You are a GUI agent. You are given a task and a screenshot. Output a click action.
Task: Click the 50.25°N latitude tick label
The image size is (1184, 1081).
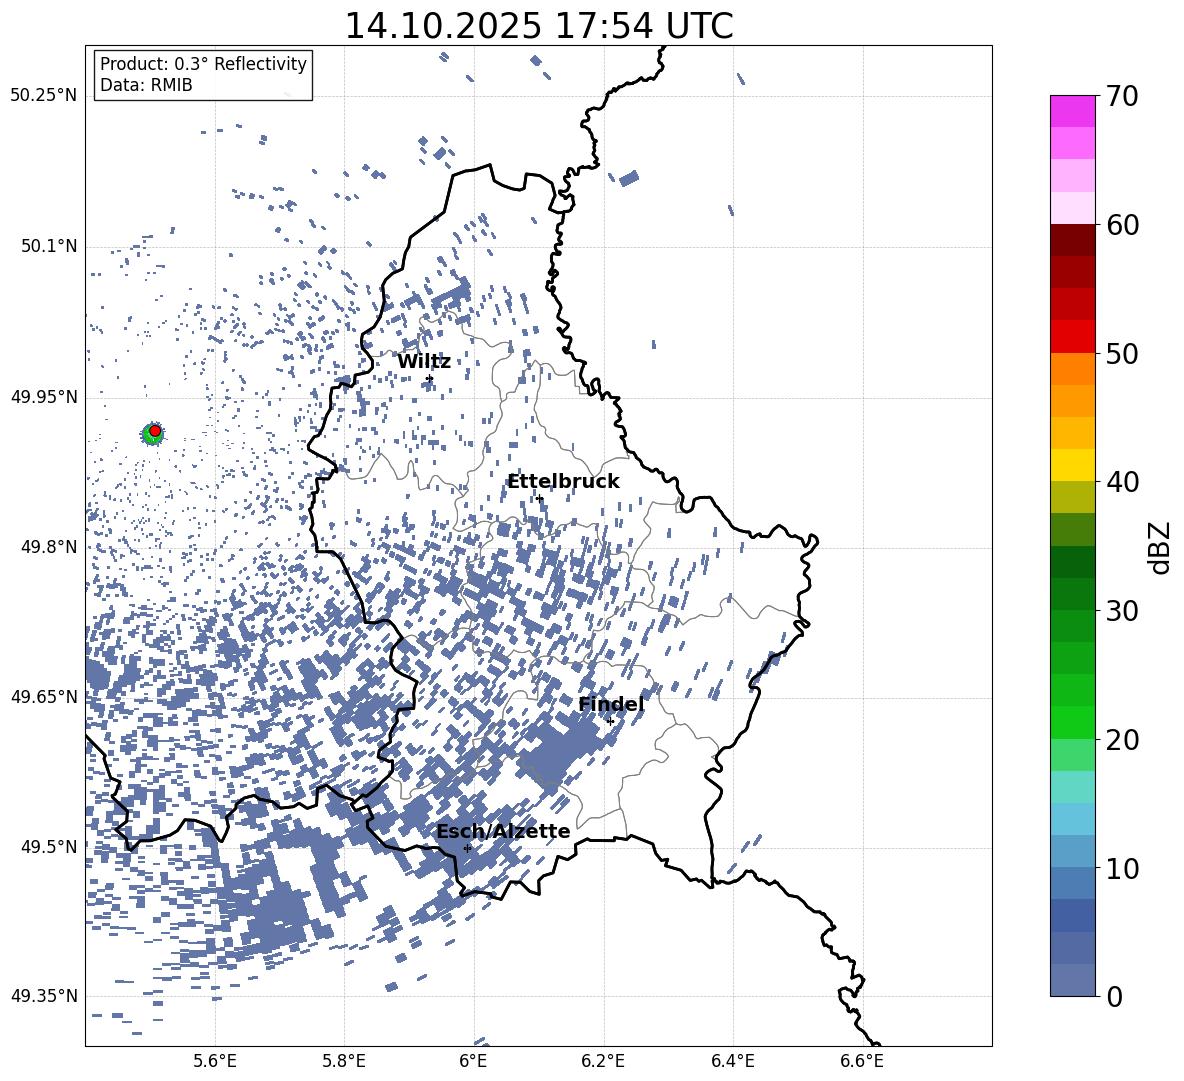pos(43,96)
